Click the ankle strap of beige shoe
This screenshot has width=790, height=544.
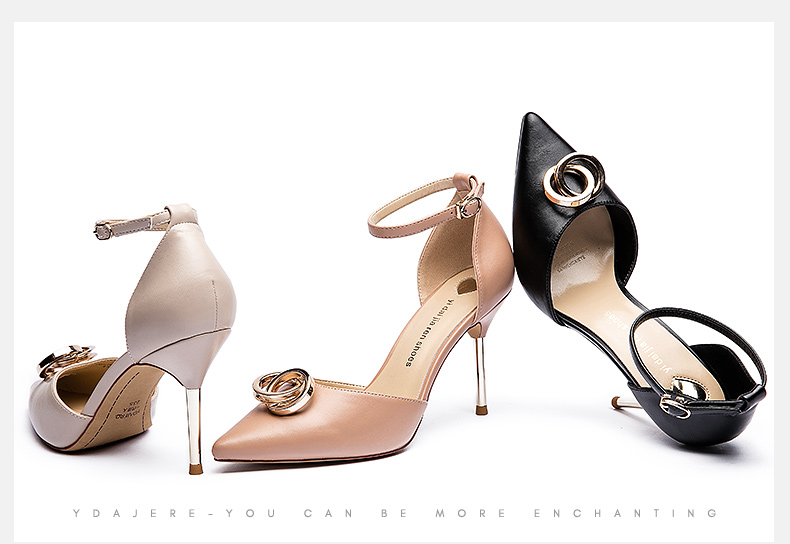(x=145, y=222)
